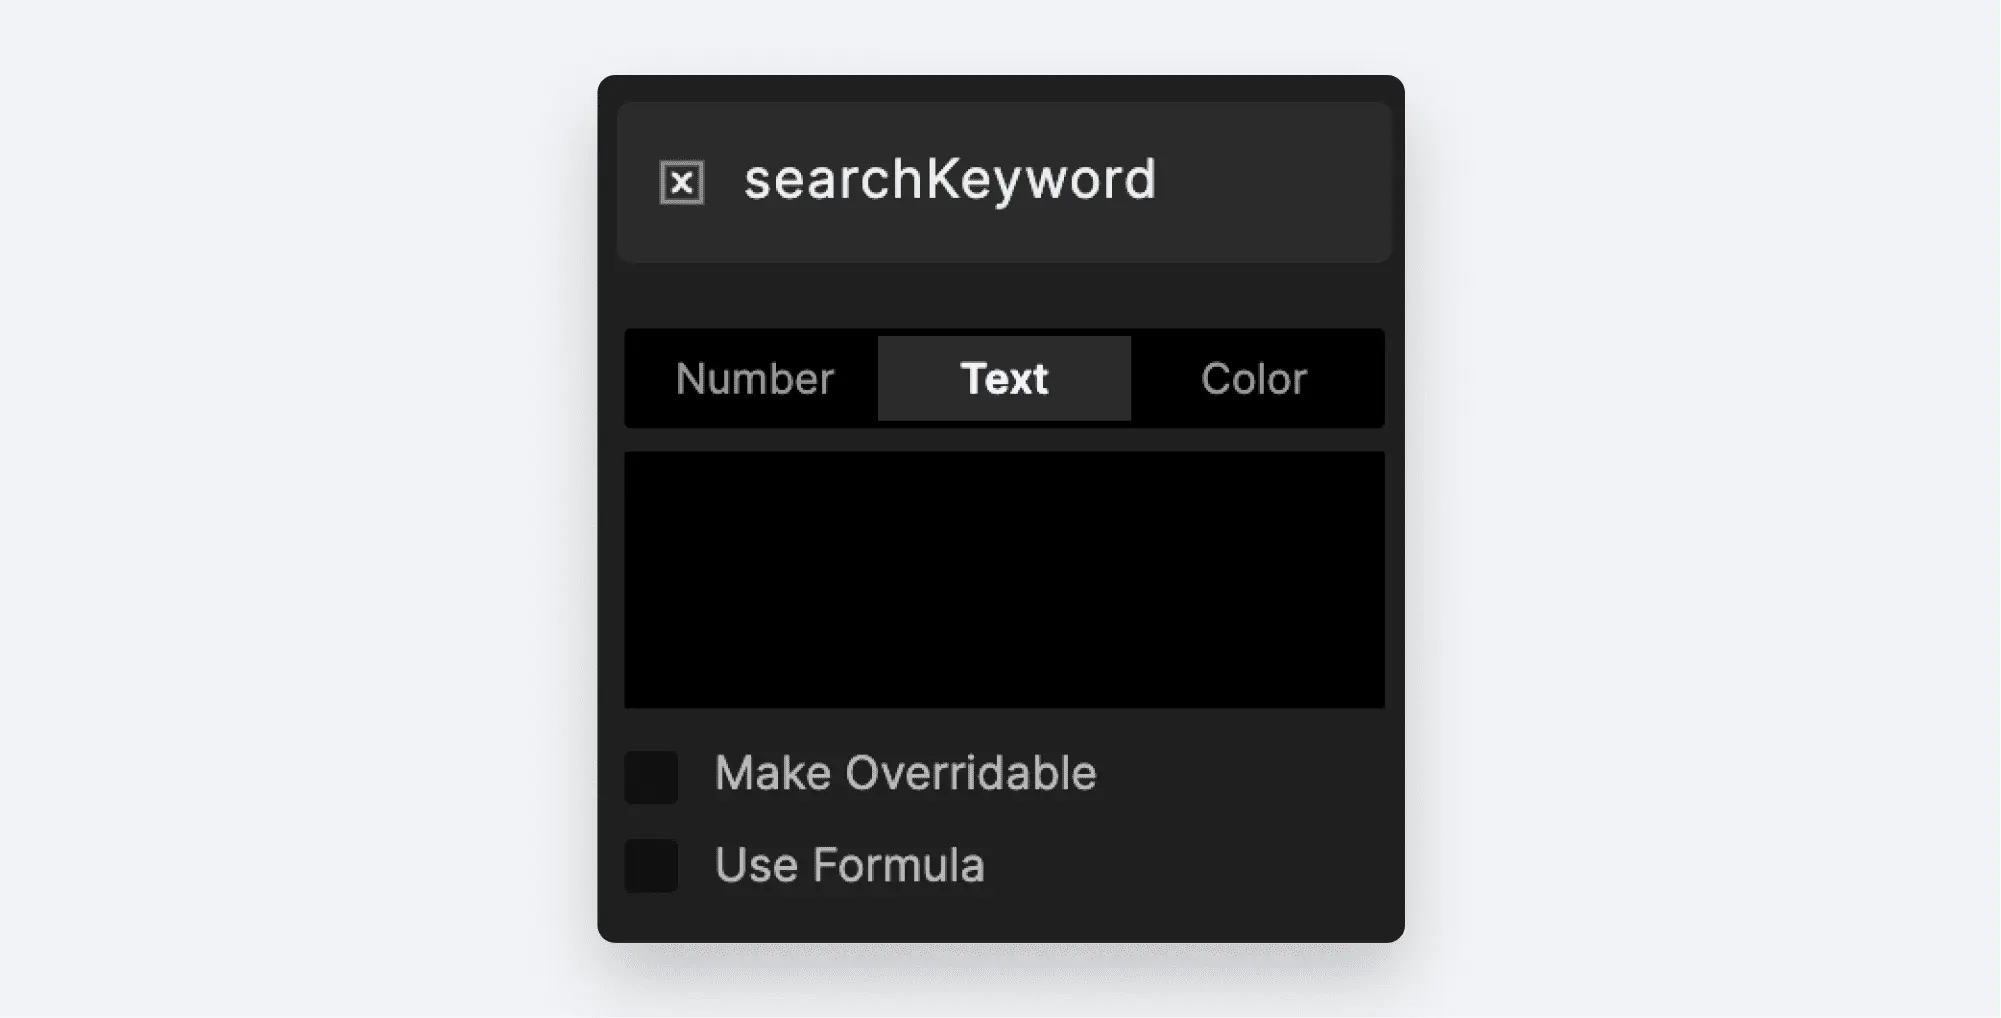Image resolution: width=2001 pixels, height=1018 pixels.
Task: Click the Make Overridable label text
Action: (905, 773)
